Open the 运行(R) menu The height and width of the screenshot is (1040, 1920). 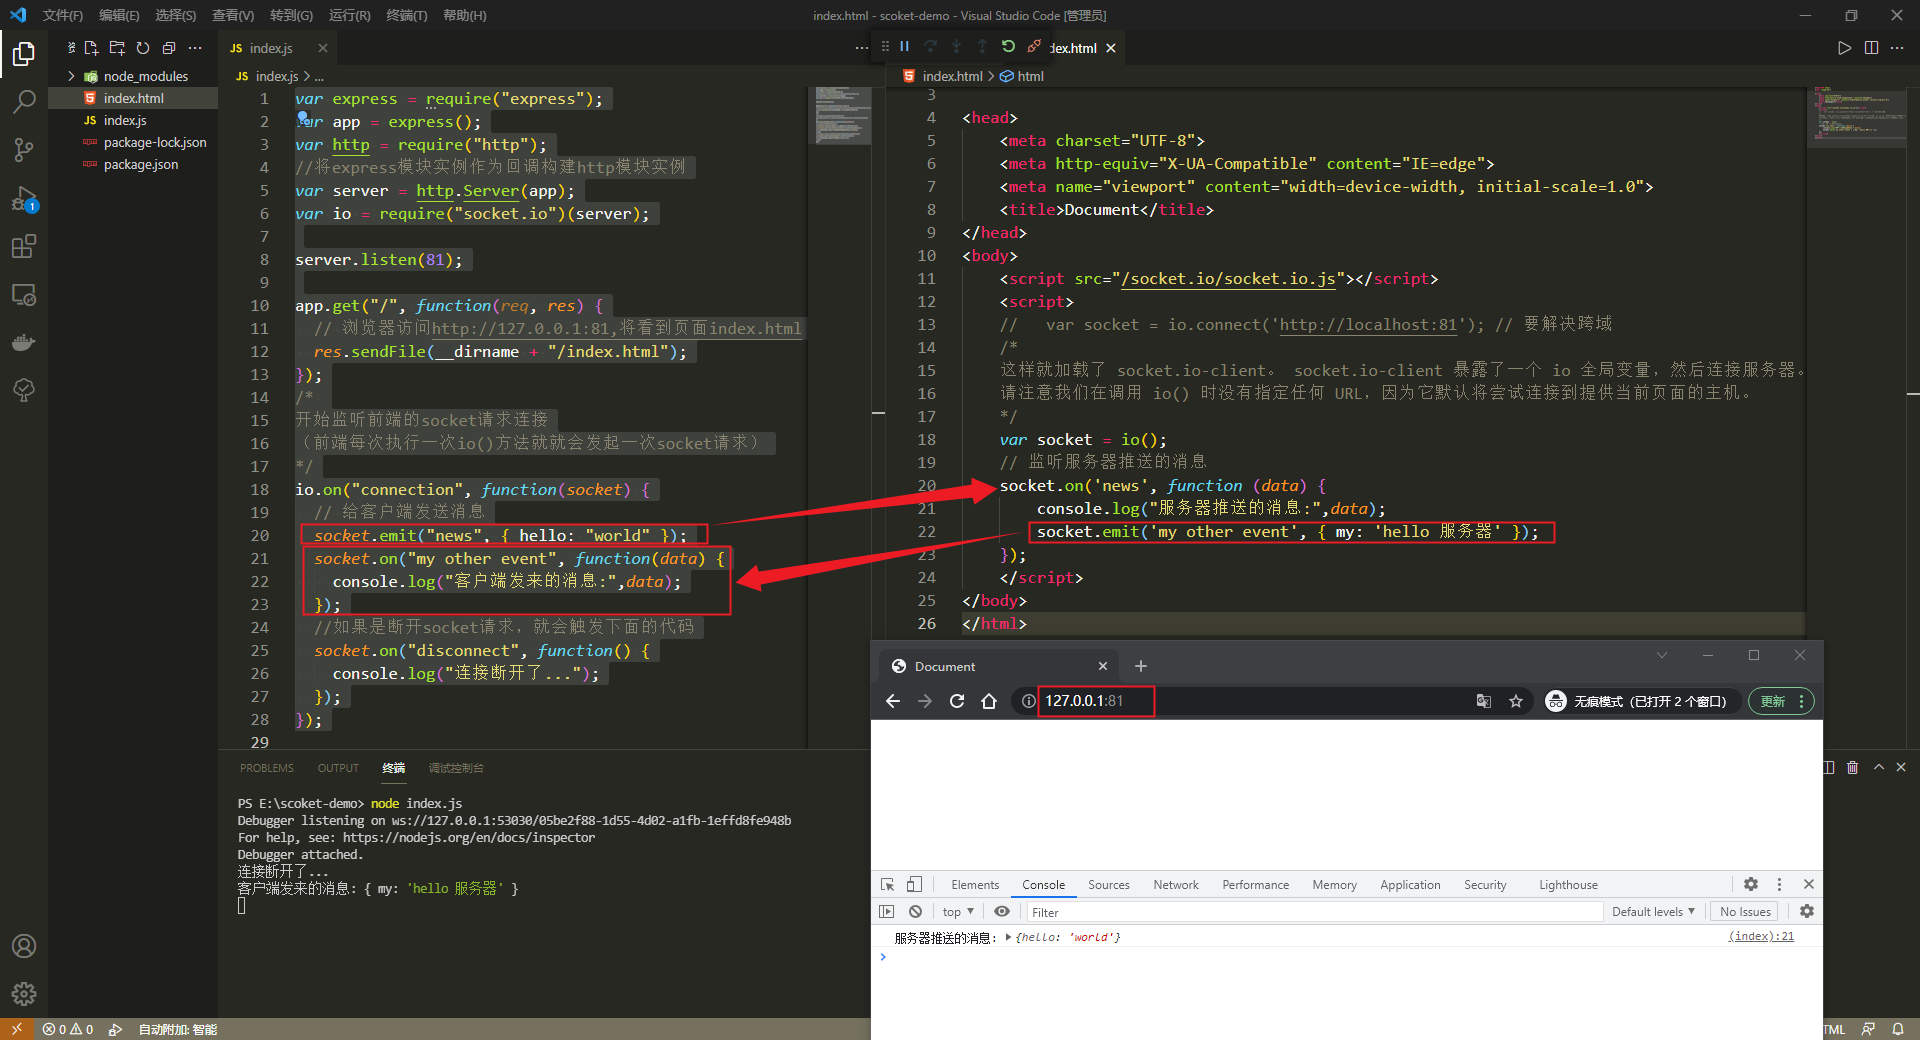coord(349,15)
